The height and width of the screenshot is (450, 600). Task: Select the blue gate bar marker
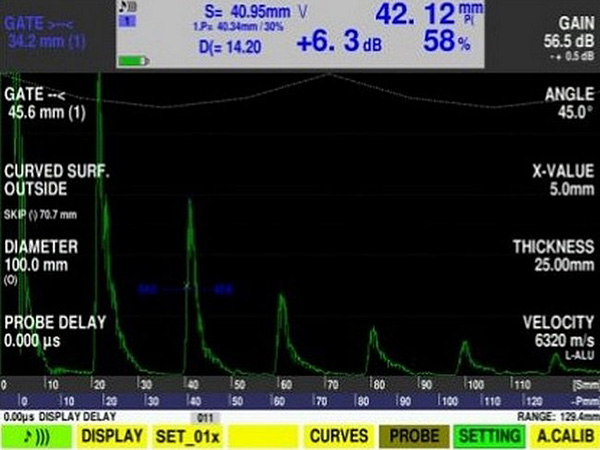186,289
